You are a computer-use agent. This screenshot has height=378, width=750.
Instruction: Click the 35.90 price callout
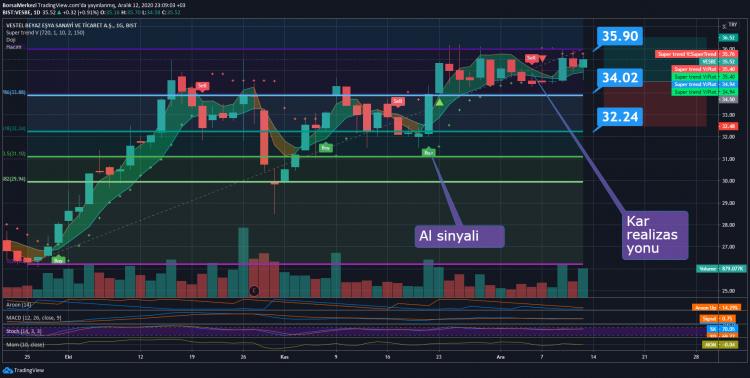[x=620, y=36]
